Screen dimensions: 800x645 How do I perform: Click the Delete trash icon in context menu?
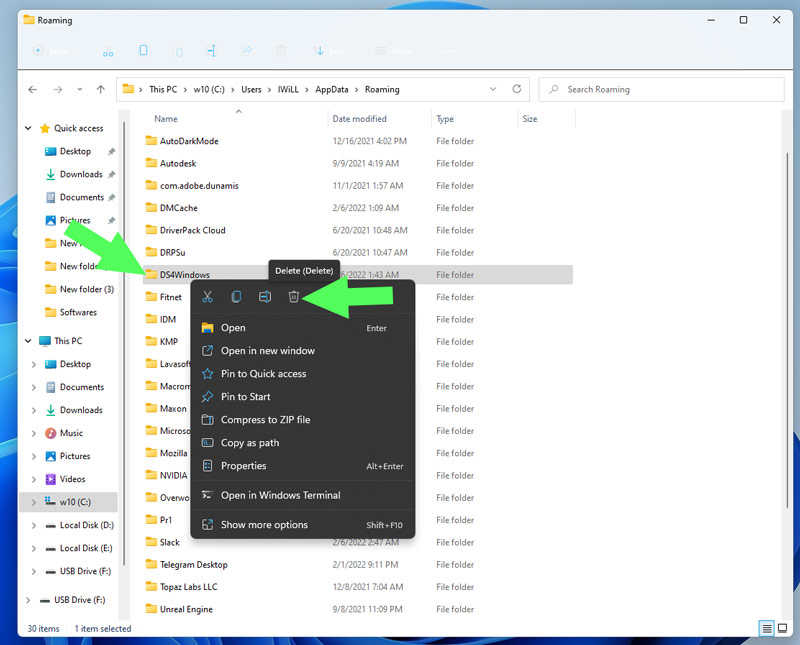[x=294, y=297]
